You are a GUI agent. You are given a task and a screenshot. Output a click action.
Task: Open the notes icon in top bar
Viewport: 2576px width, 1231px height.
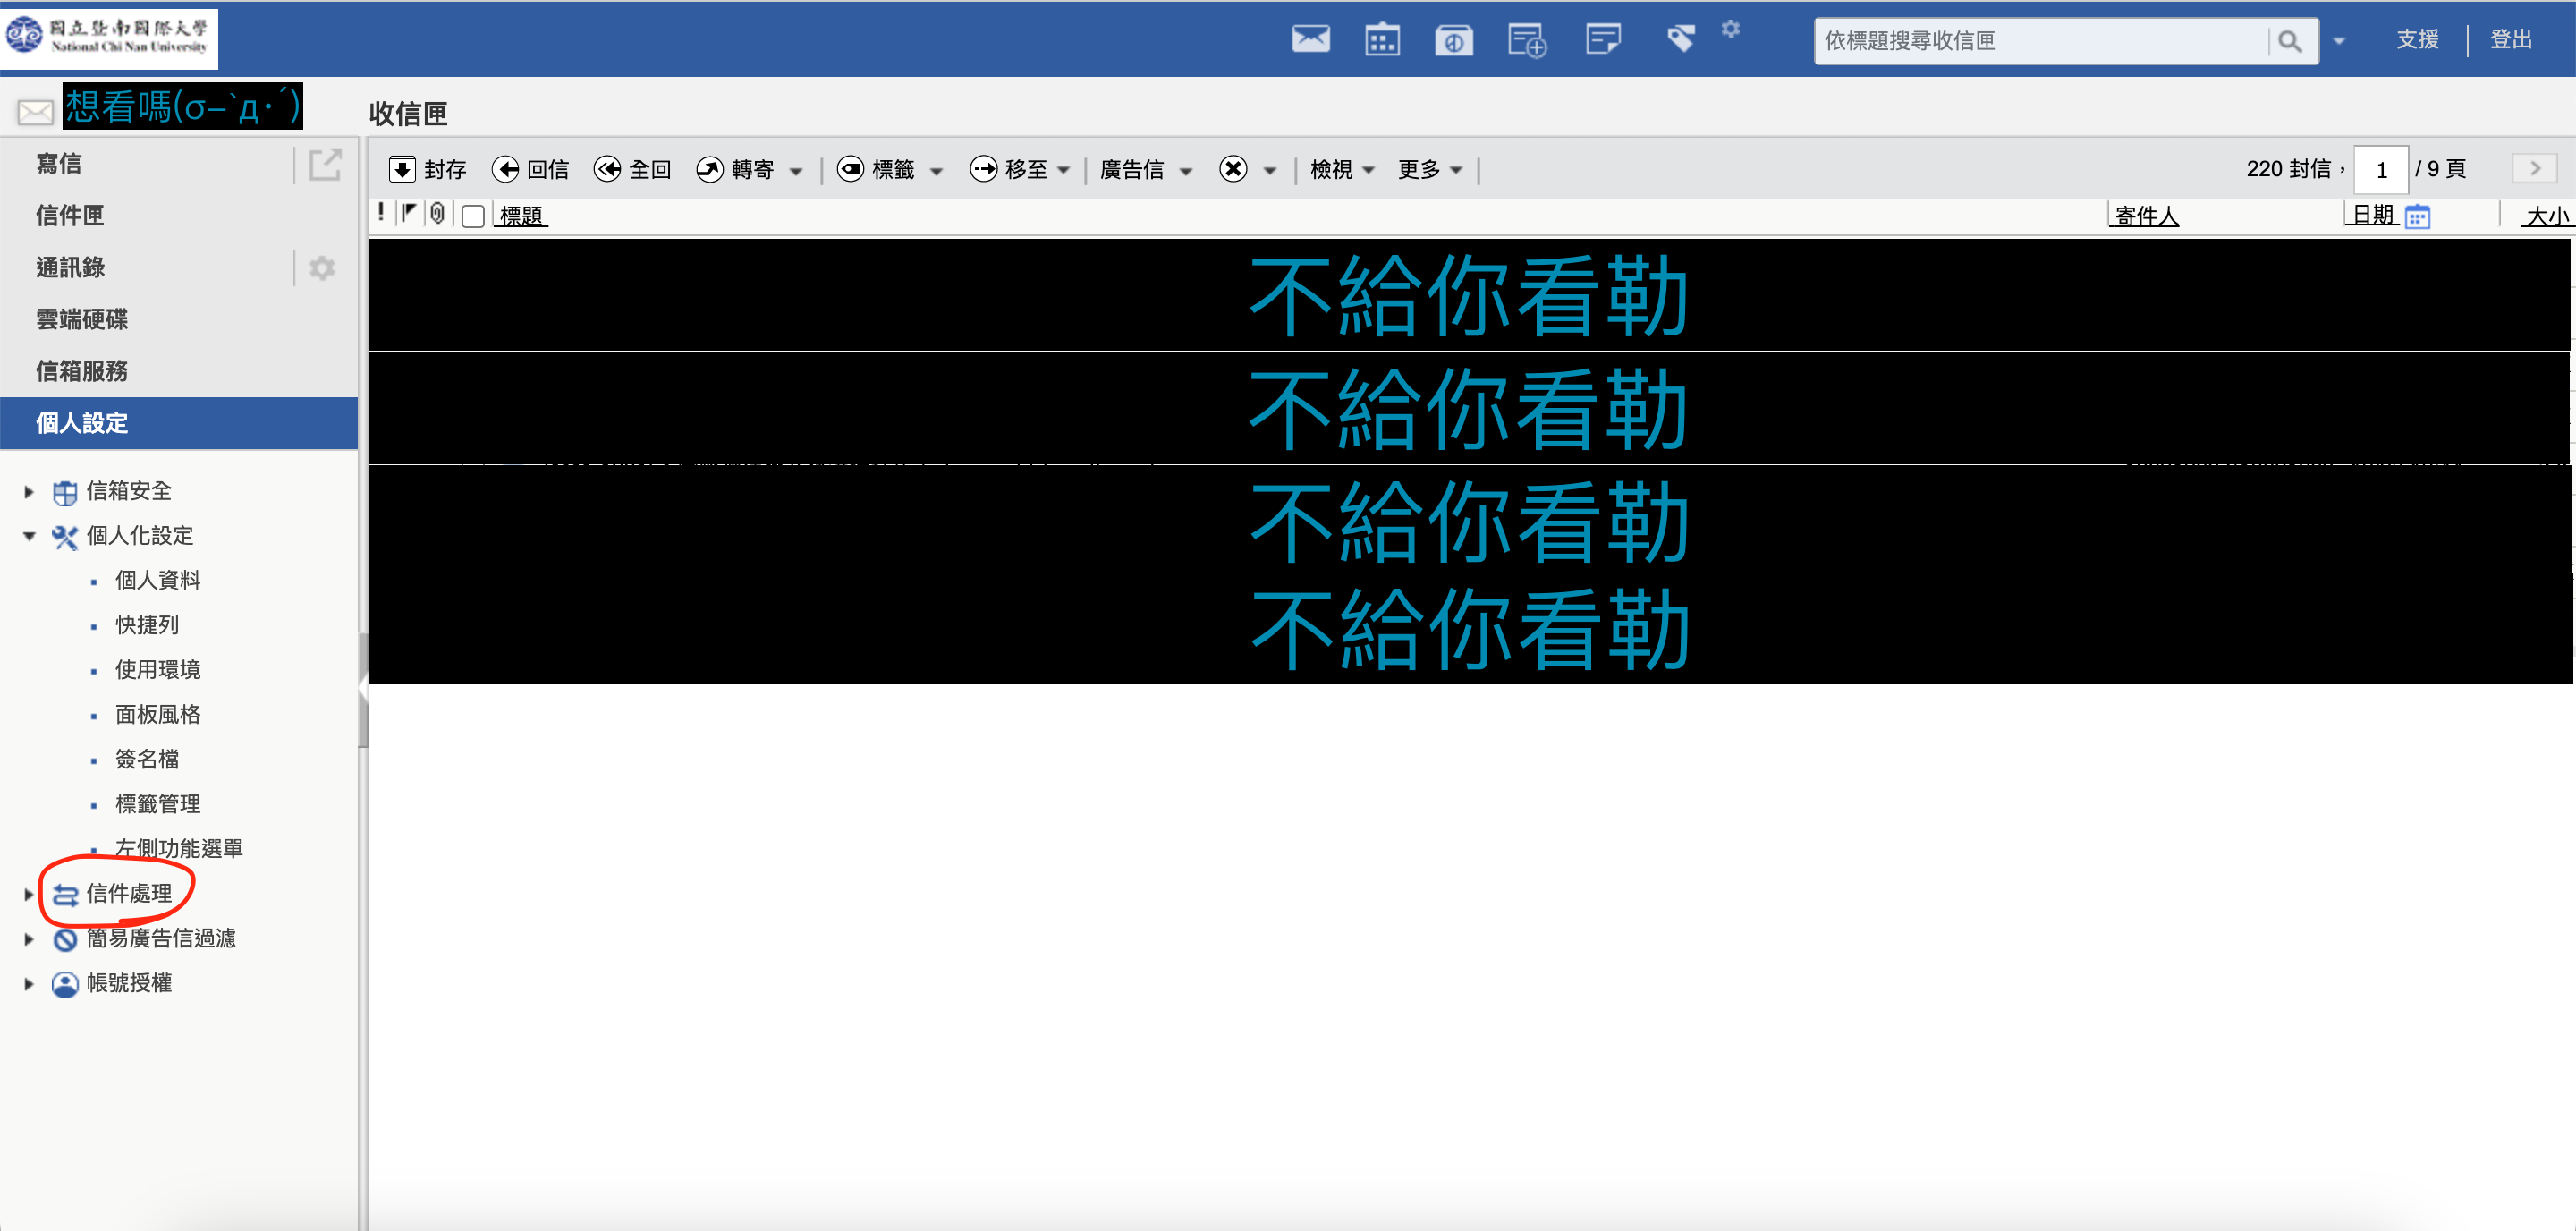(1603, 40)
